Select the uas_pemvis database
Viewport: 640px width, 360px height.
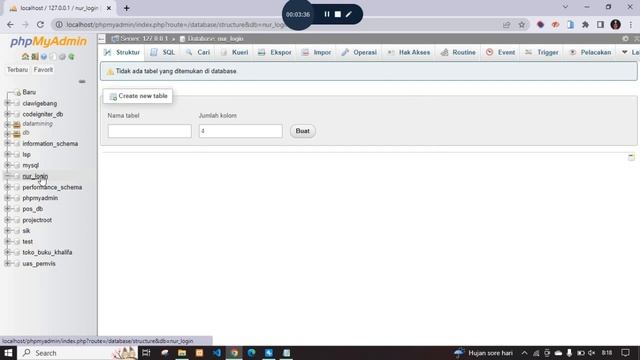(x=39, y=264)
